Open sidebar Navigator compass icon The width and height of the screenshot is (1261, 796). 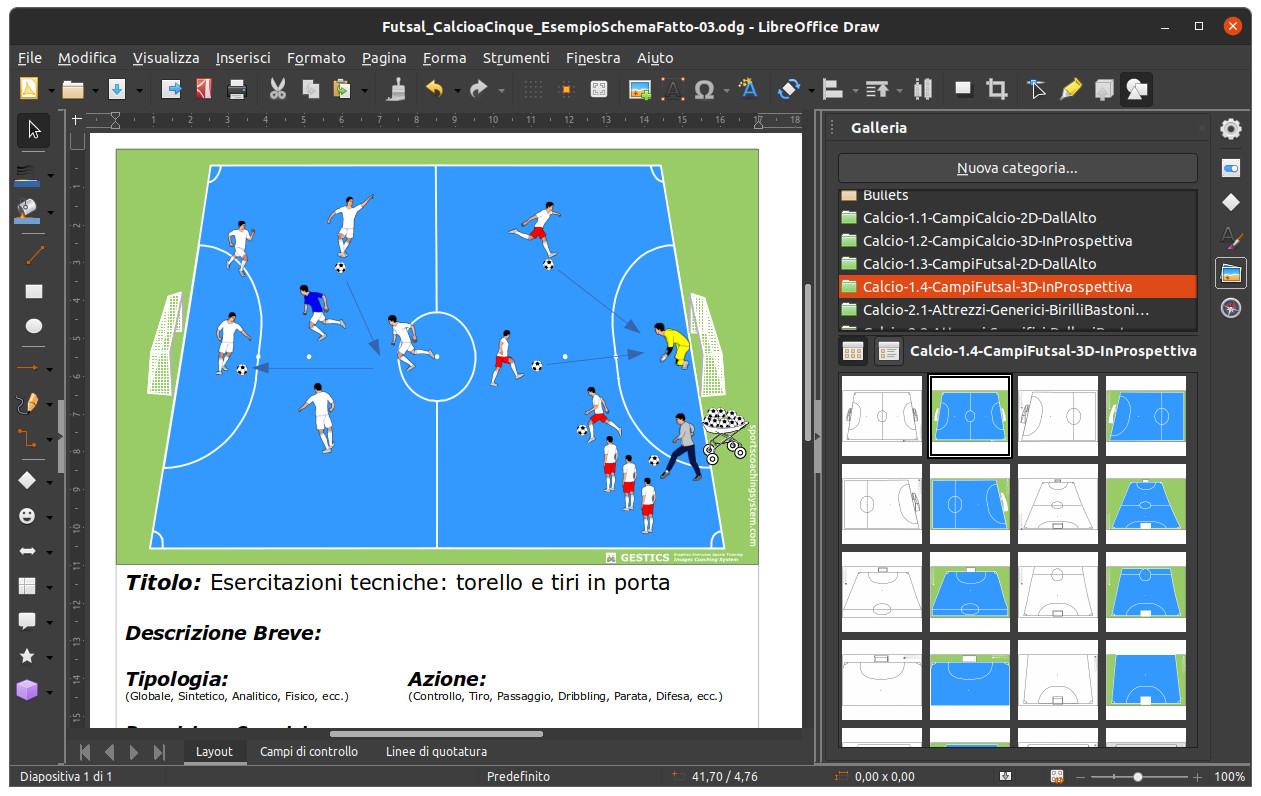1231,308
